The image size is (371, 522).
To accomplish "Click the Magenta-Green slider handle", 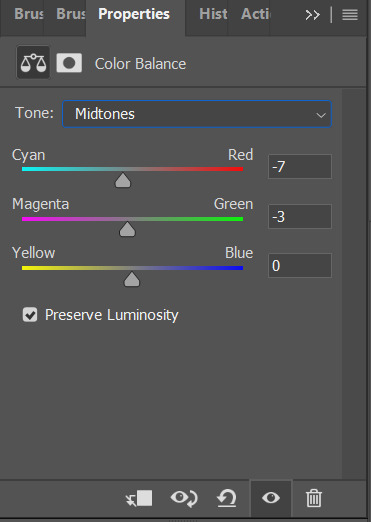I will point(127,229).
